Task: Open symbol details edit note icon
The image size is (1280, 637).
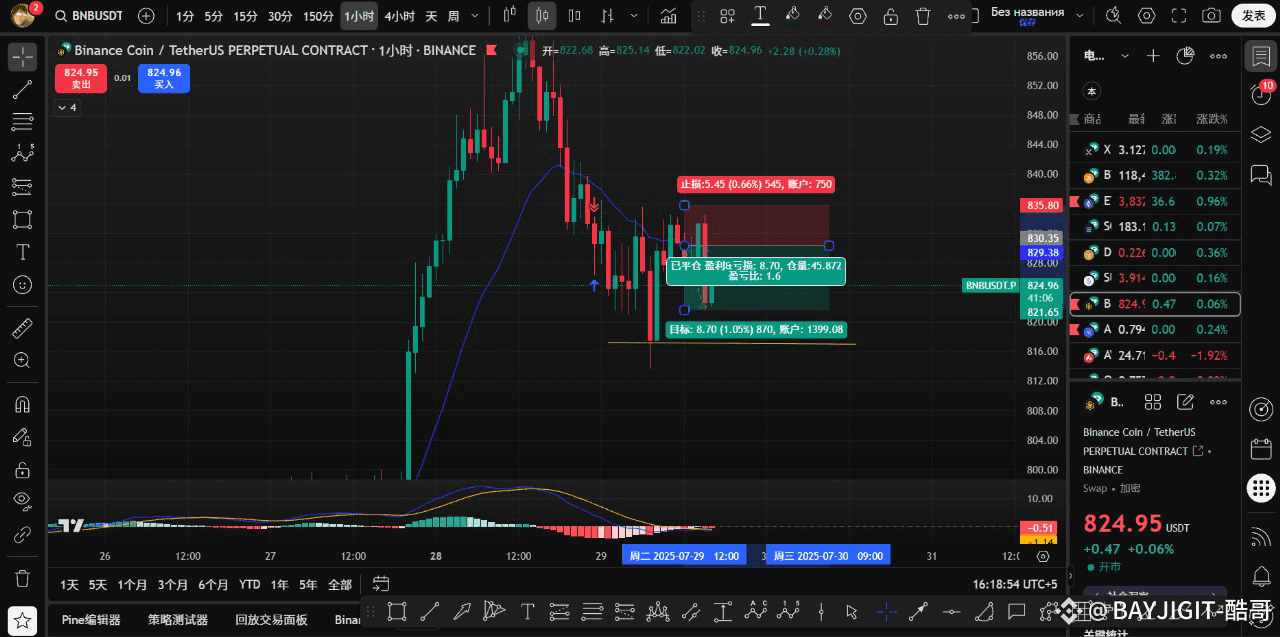Action: (1185, 402)
